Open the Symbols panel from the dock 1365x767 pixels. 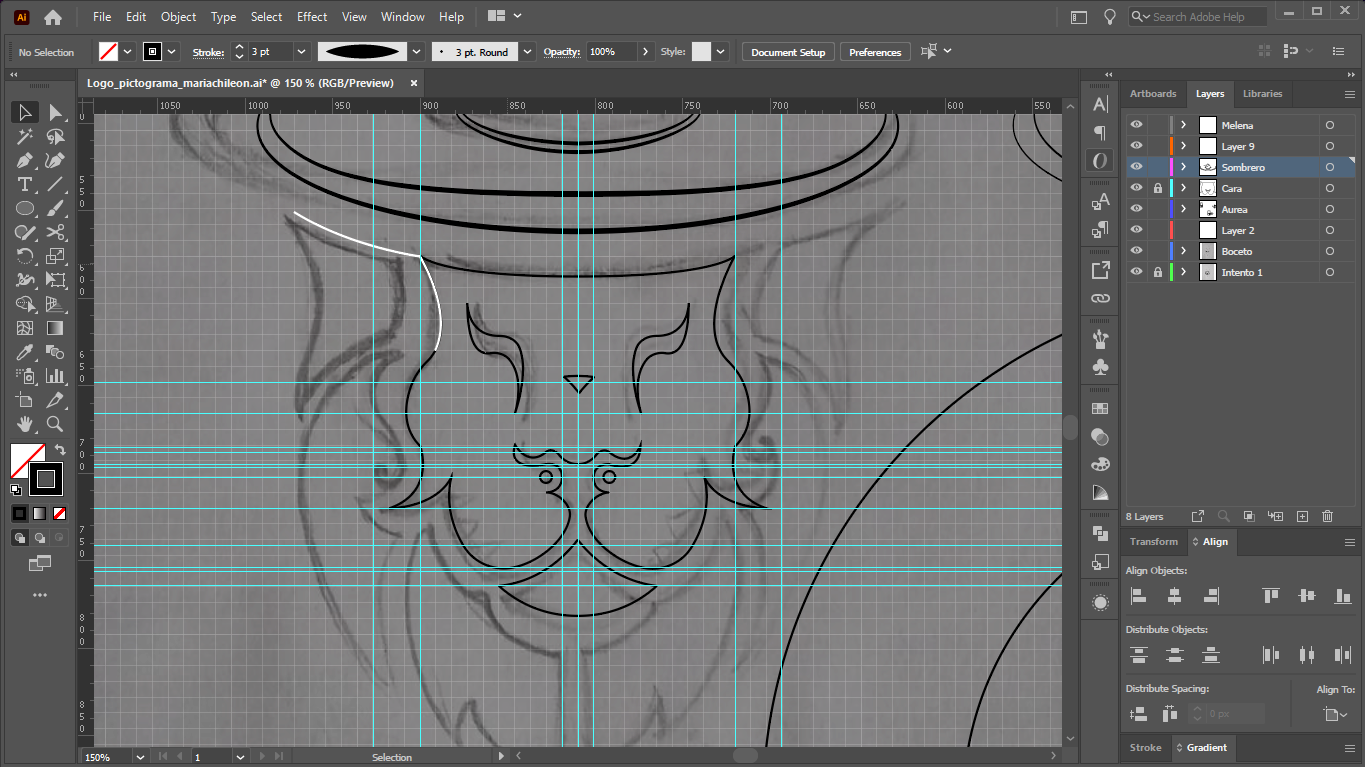(x=1100, y=367)
